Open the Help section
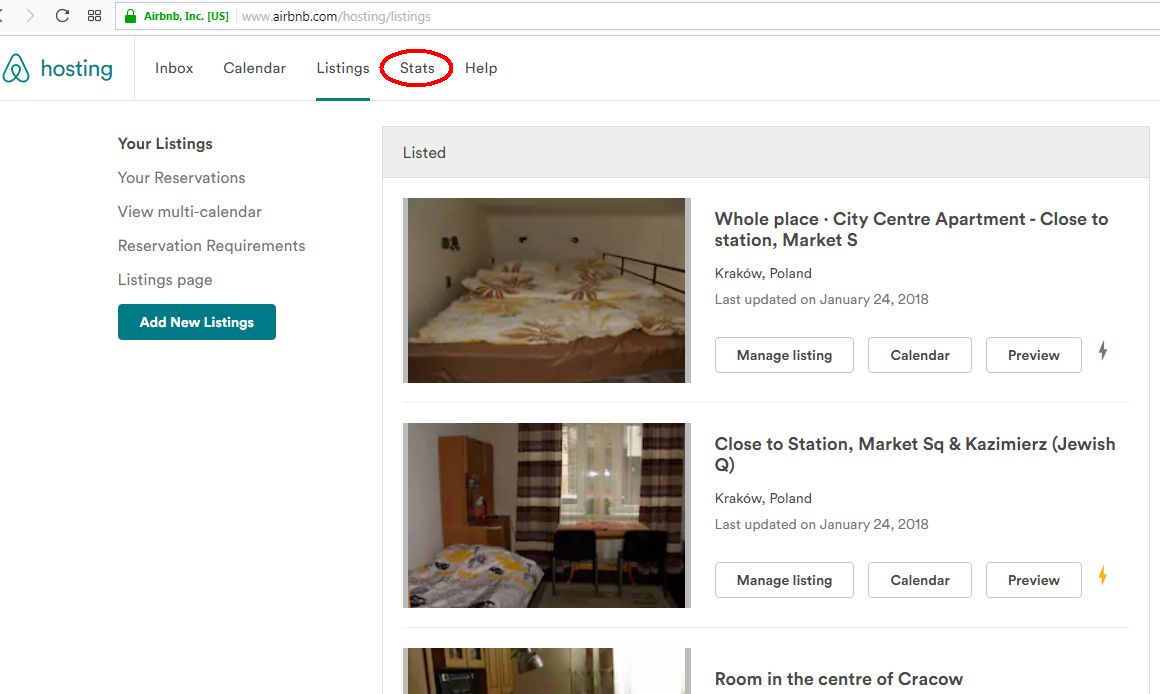 pos(481,68)
